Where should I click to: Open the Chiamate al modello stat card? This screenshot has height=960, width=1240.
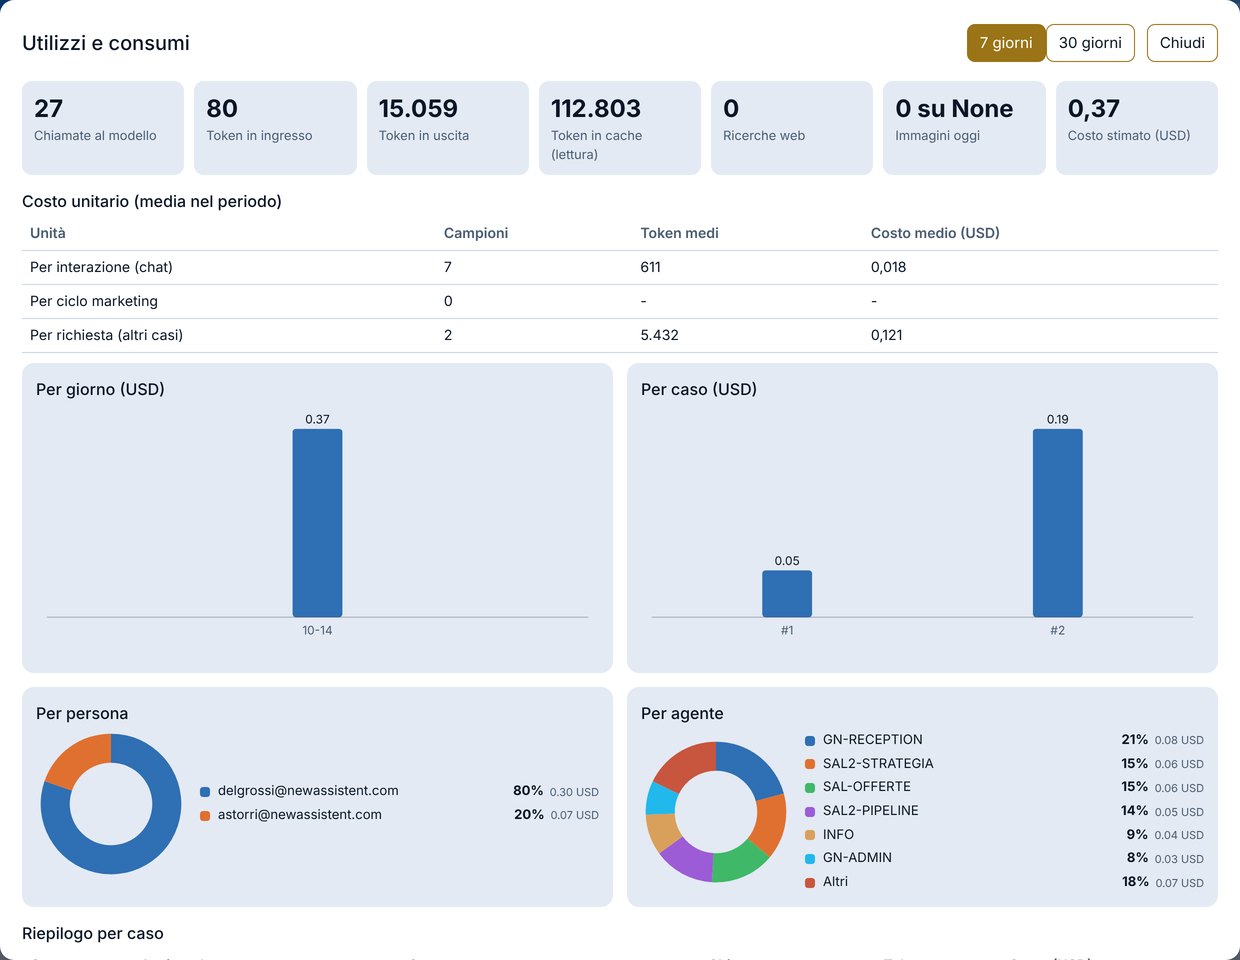pyautogui.click(x=103, y=128)
